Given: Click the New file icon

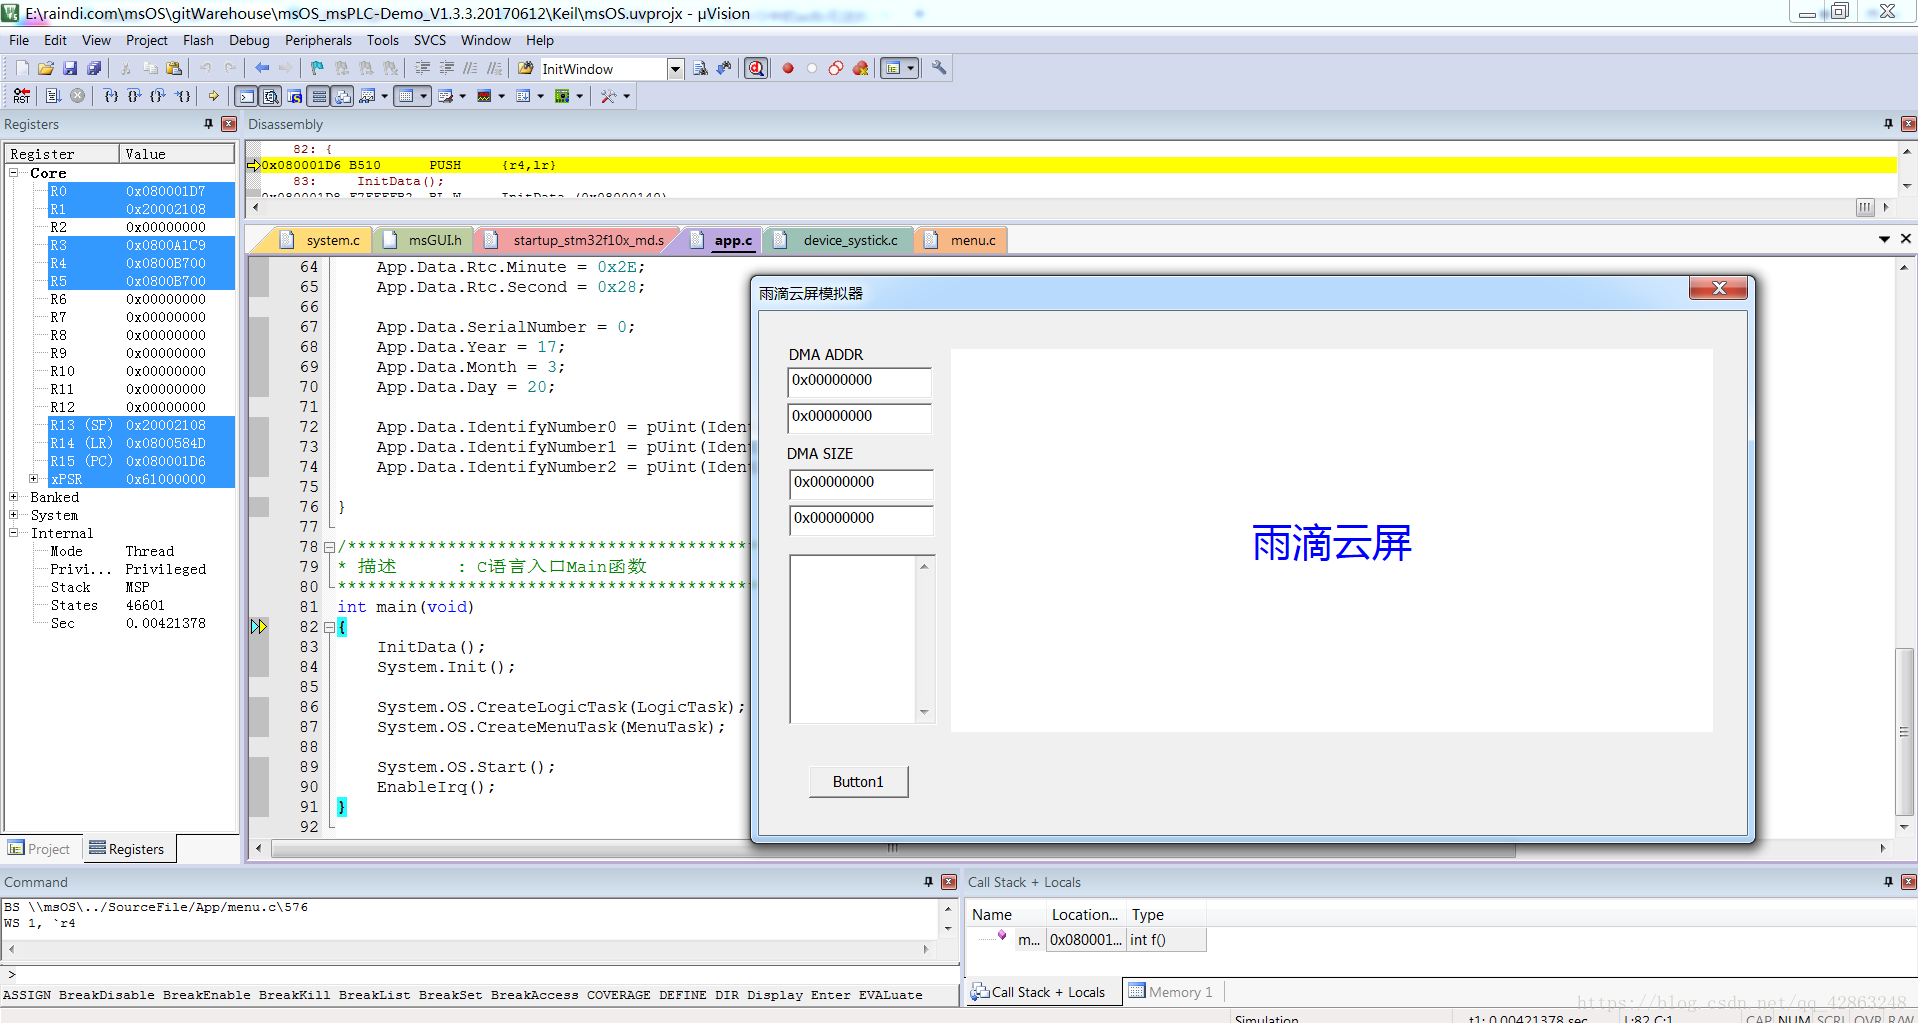Looking at the screenshot, I should coord(22,68).
